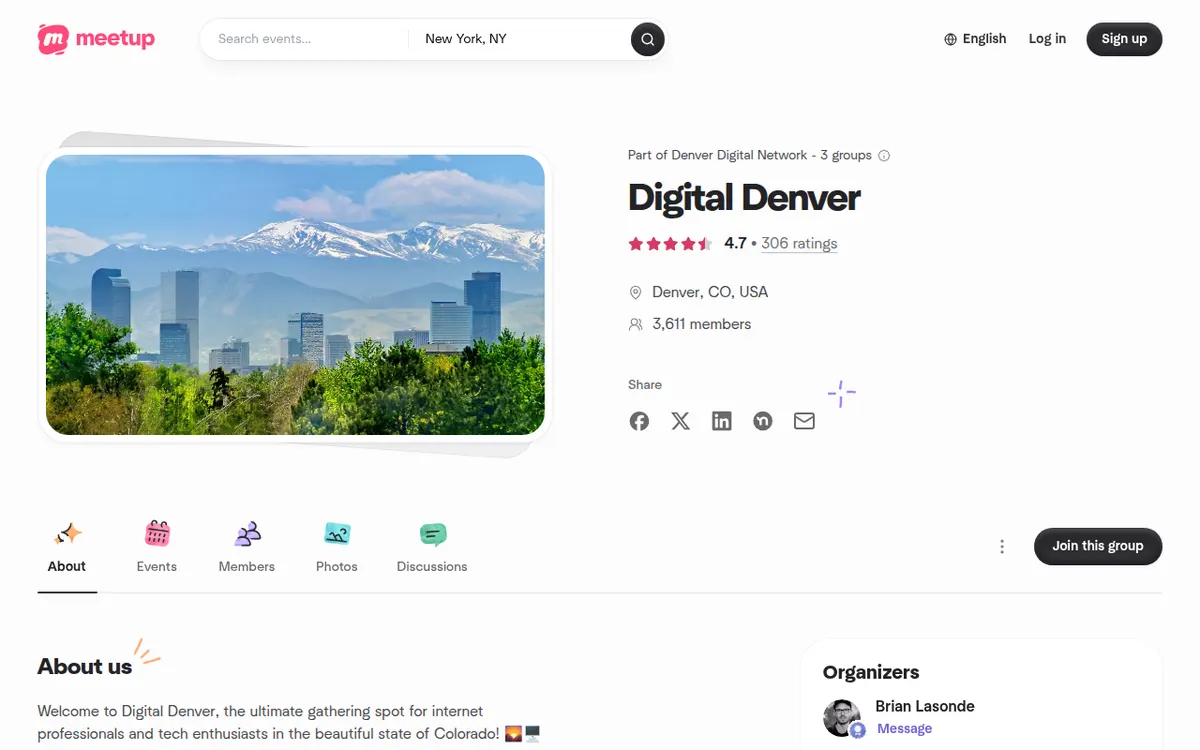Click the info icon beside 3 groups
This screenshot has width=1200, height=750.
pos(883,155)
